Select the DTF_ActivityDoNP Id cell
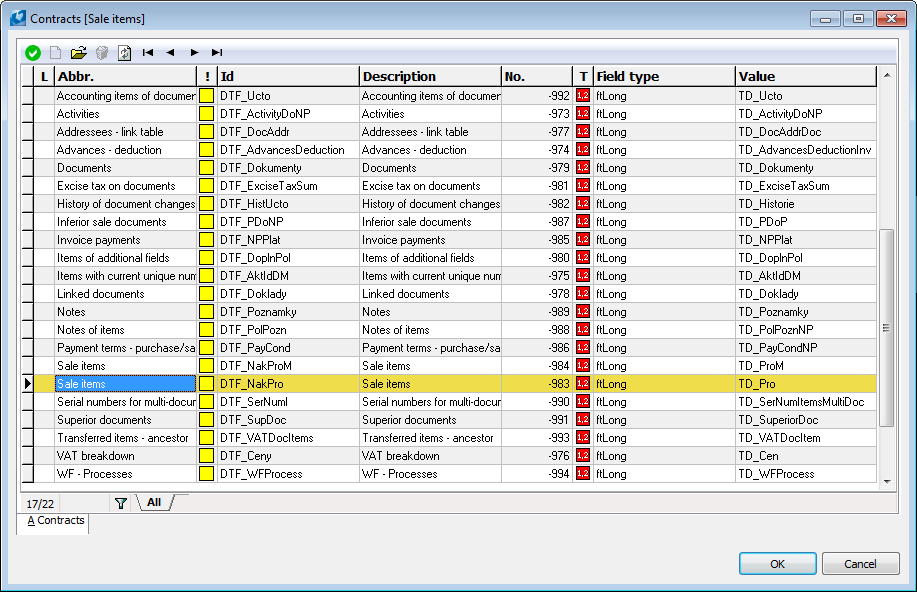Screen dimensions: 917x592 (x=288, y=114)
